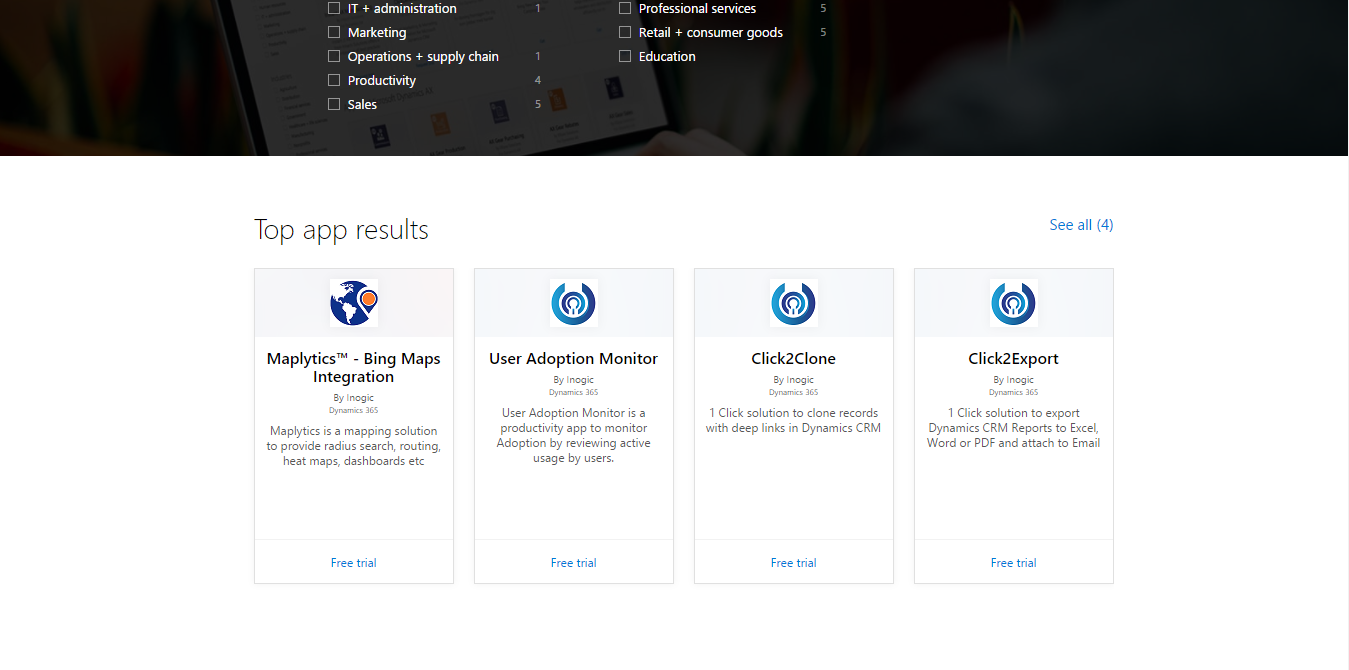Check the Marketing filter checkbox
The width and height of the screenshot is (1349, 670).
(x=334, y=32)
